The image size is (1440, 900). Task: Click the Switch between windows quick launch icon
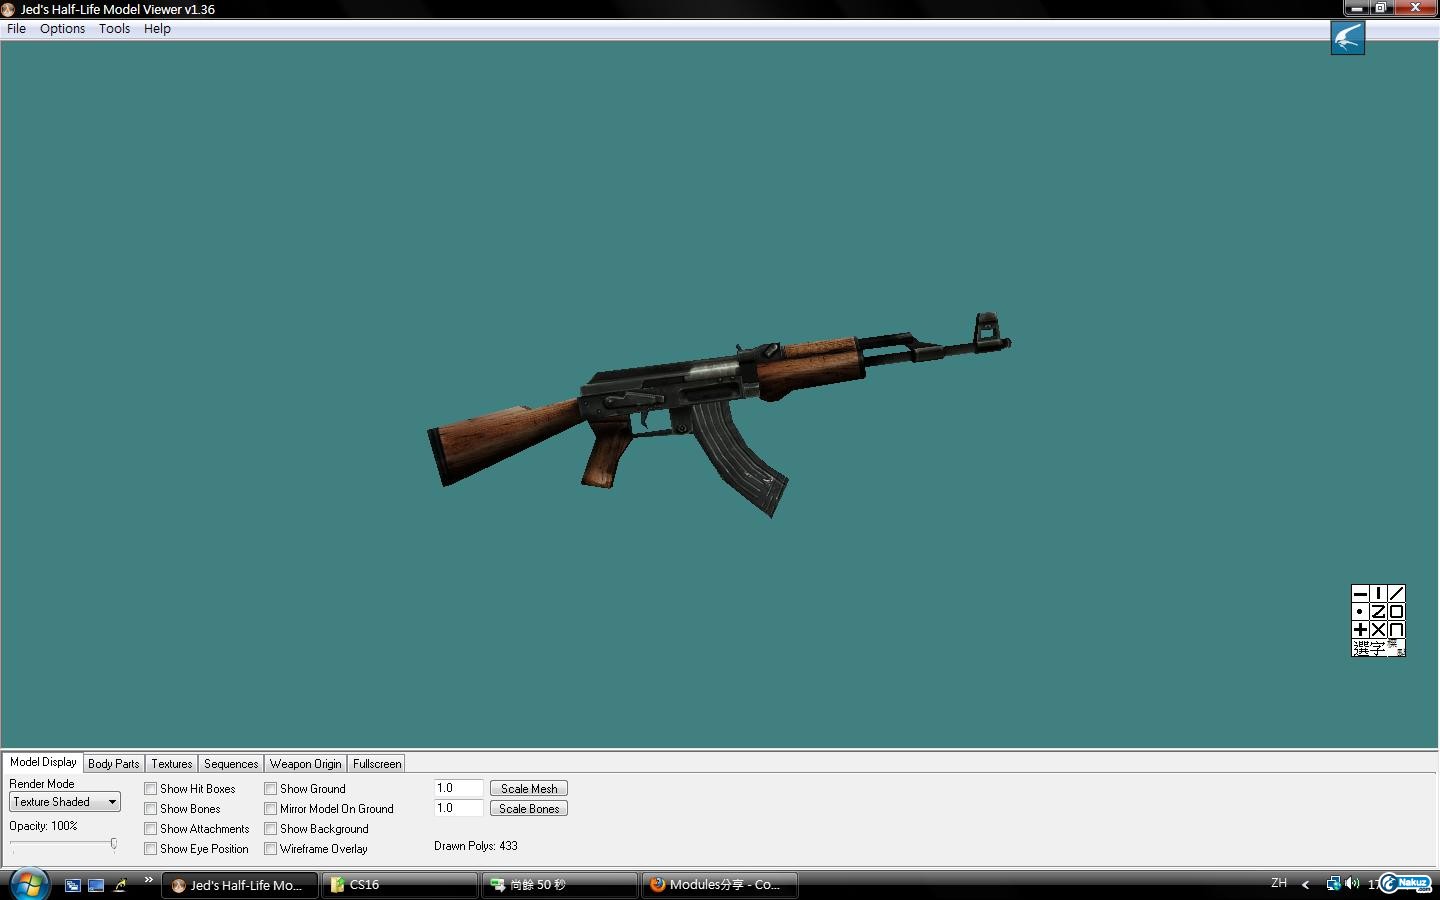tap(72, 885)
